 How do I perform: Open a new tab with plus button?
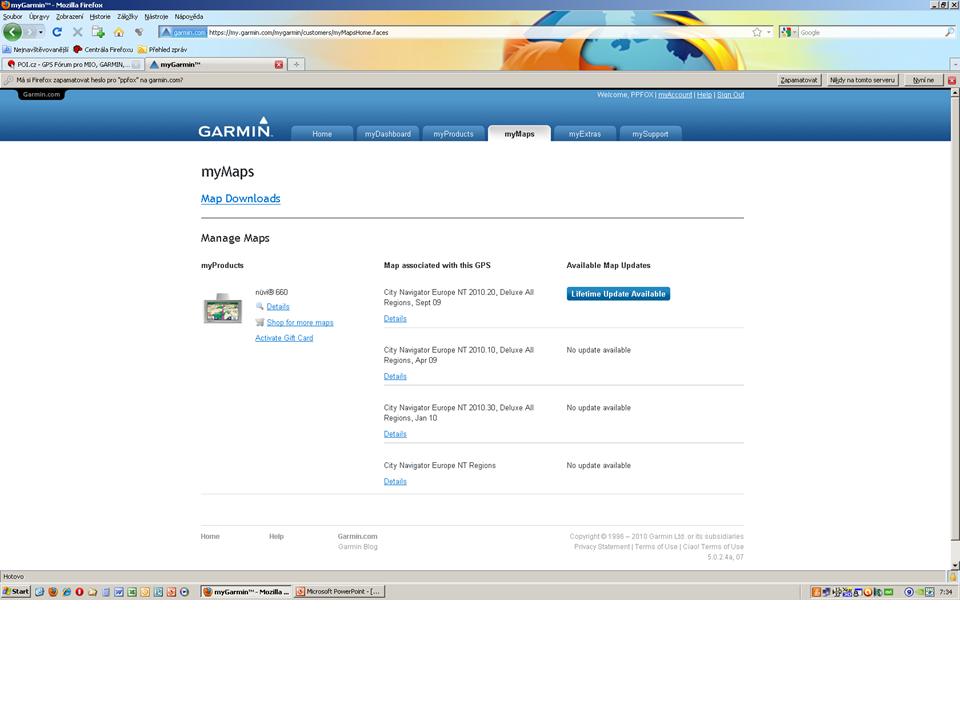[296, 64]
